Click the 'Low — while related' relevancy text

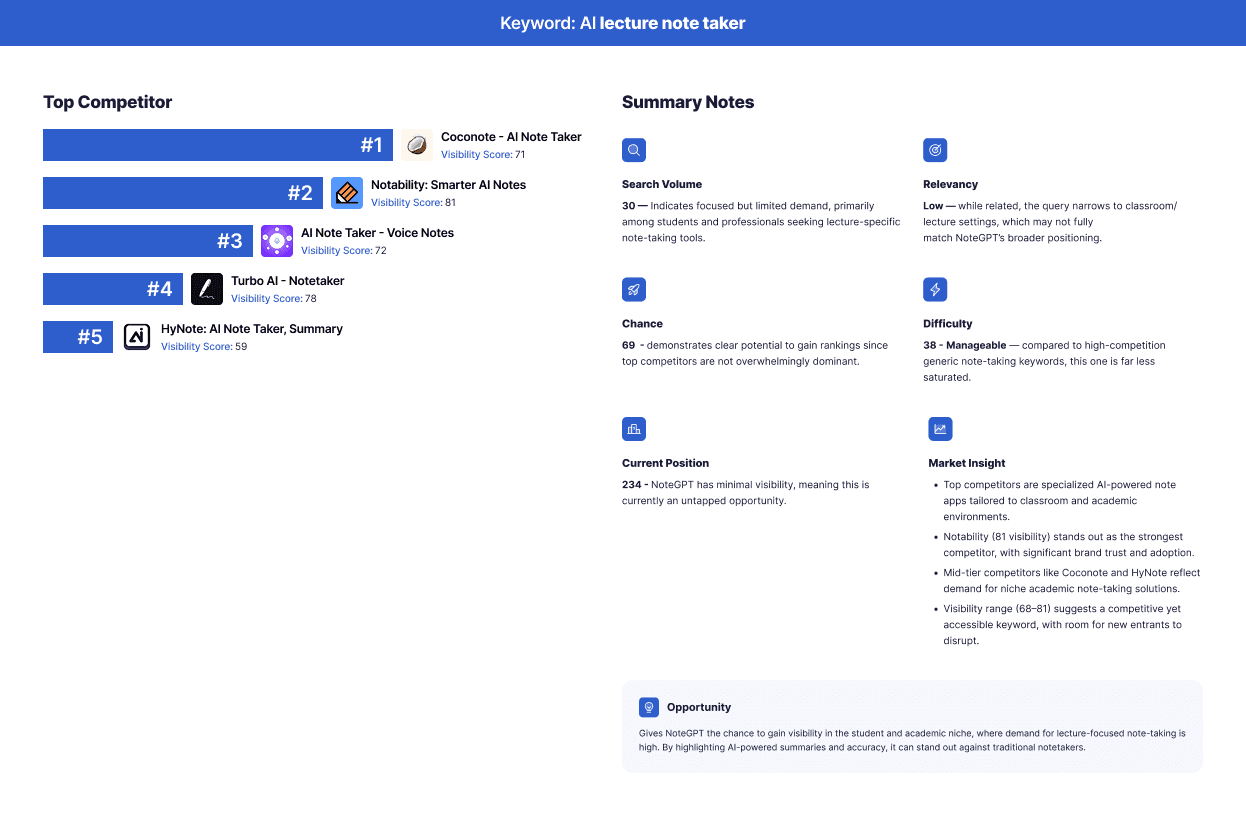tap(1050, 222)
